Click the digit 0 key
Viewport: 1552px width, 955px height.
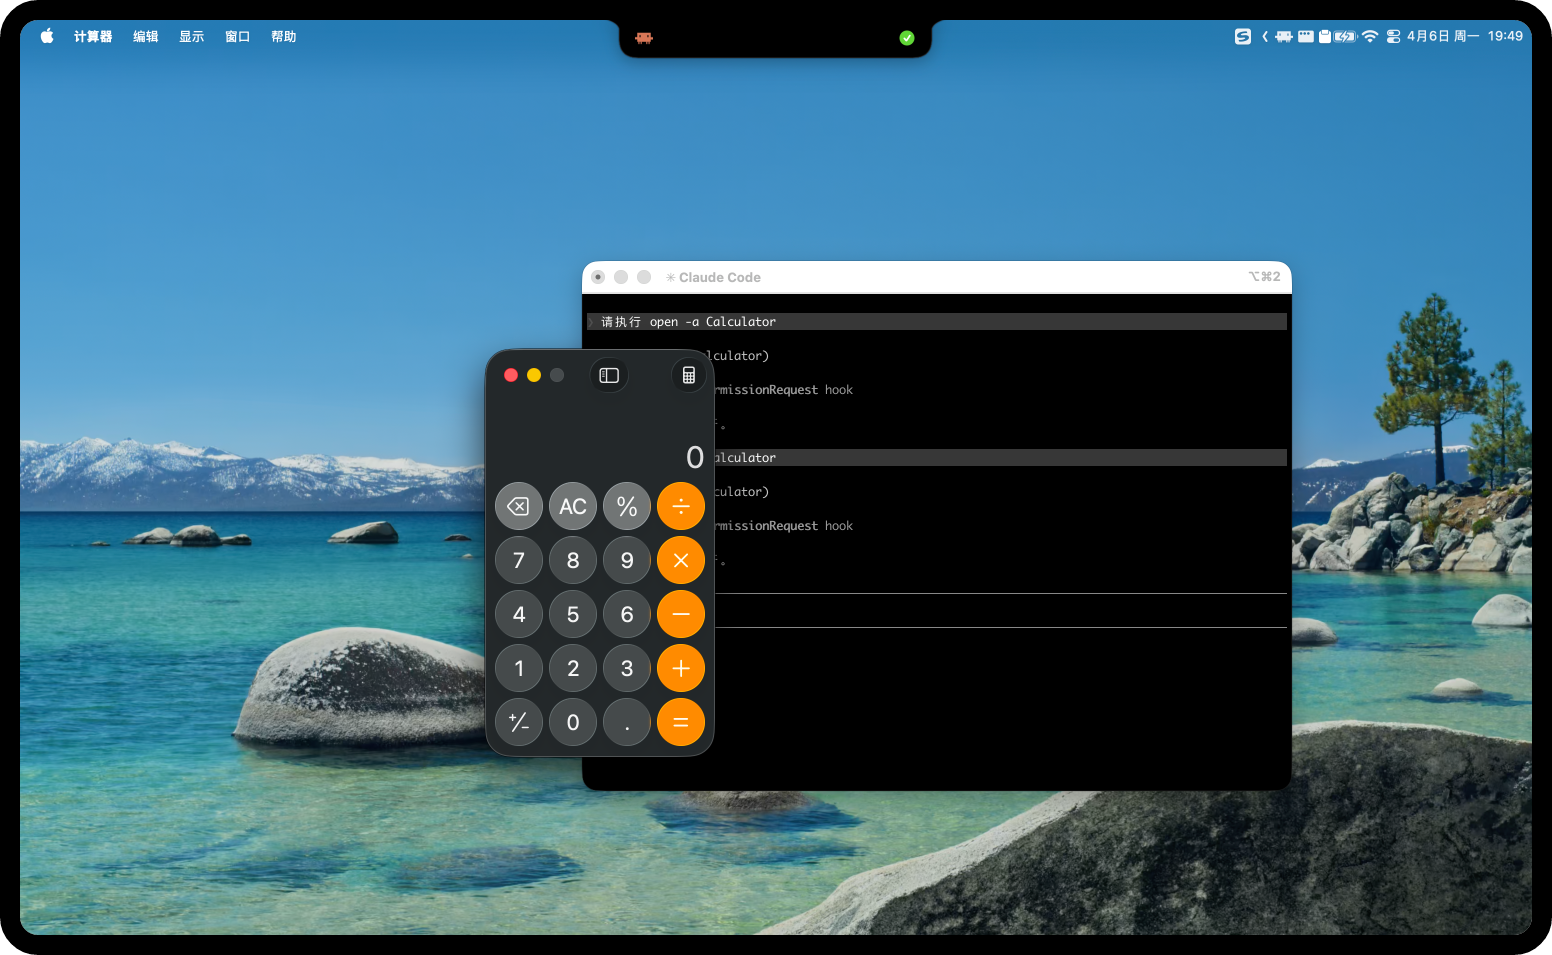[573, 722]
